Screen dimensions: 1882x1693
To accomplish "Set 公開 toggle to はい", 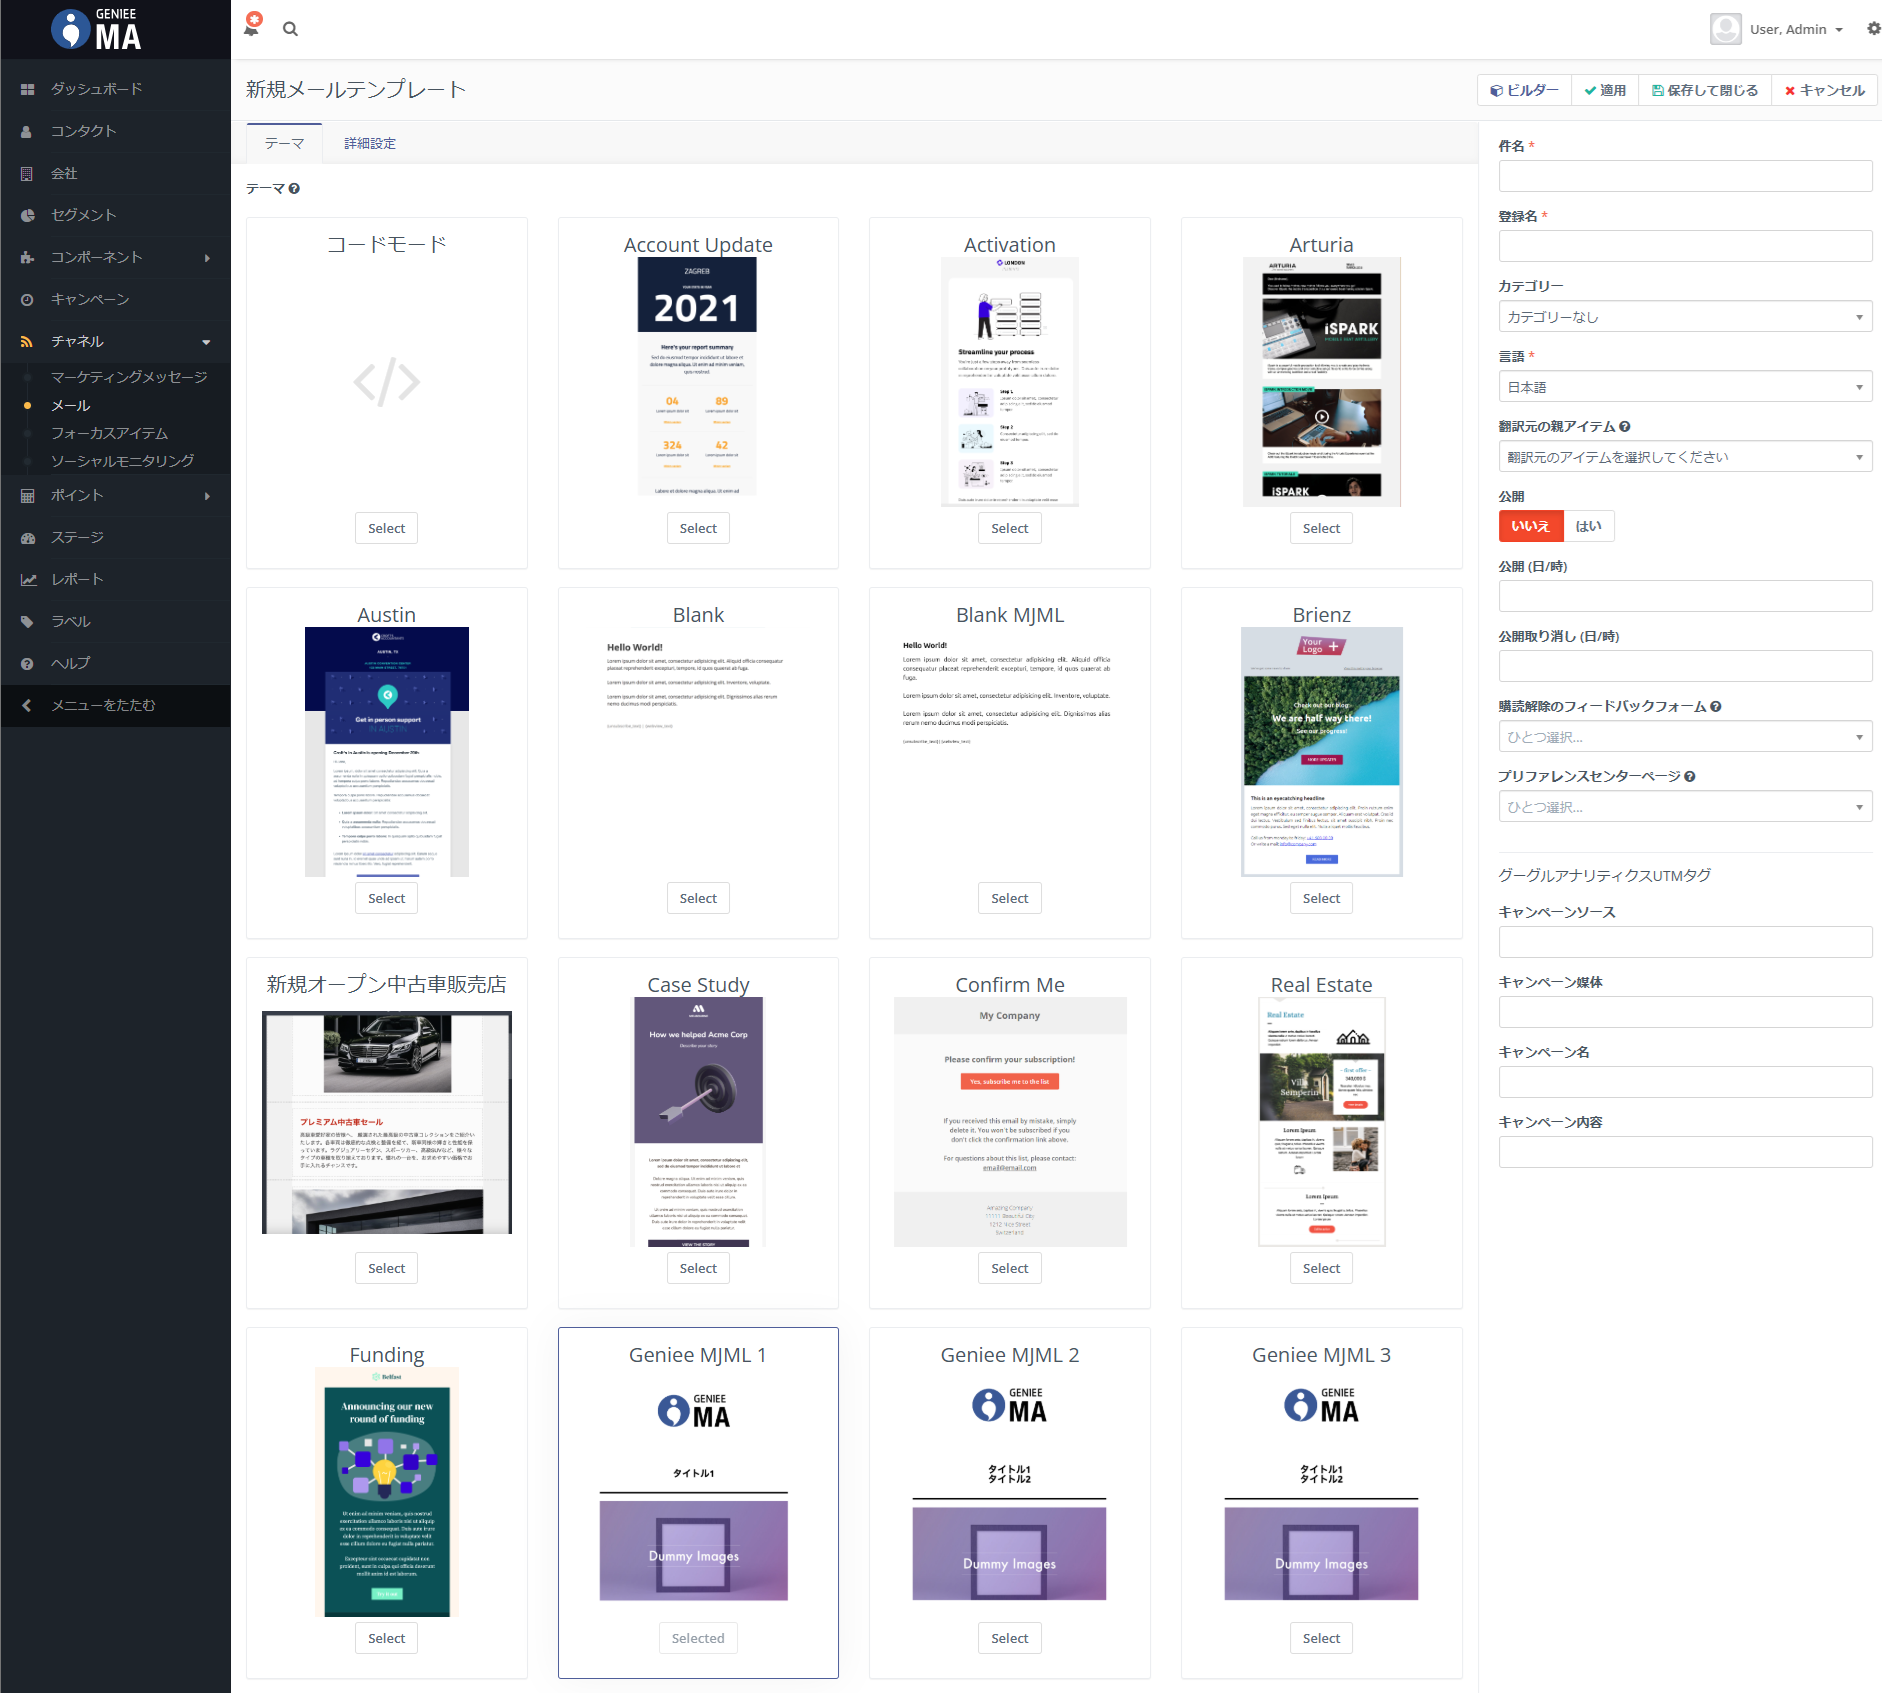I will [1588, 526].
